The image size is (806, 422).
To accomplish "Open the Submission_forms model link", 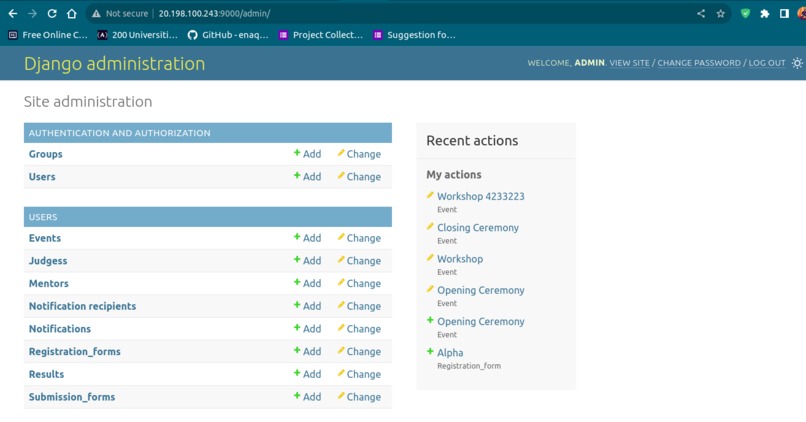I will (72, 397).
